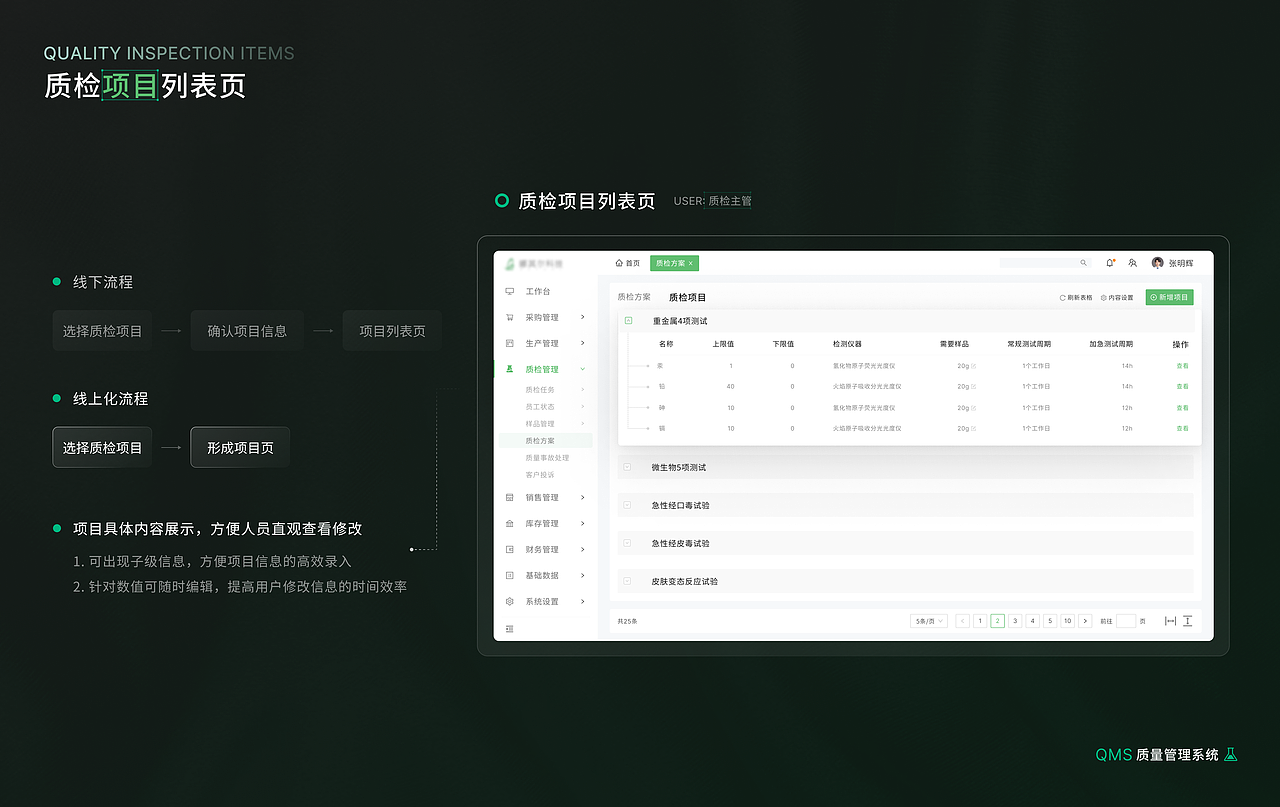This screenshot has width=1280, height=807.
Task: Collapse the 重金属4项测试 group
Action: (627, 320)
